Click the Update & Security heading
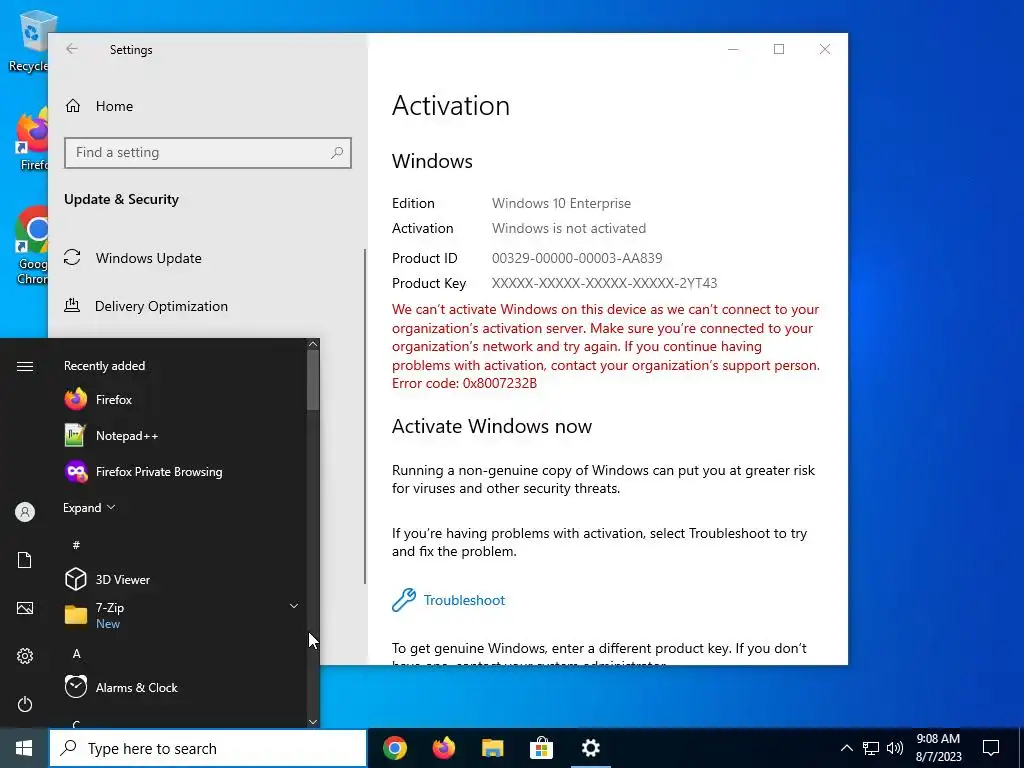1024x768 pixels. 121,199
